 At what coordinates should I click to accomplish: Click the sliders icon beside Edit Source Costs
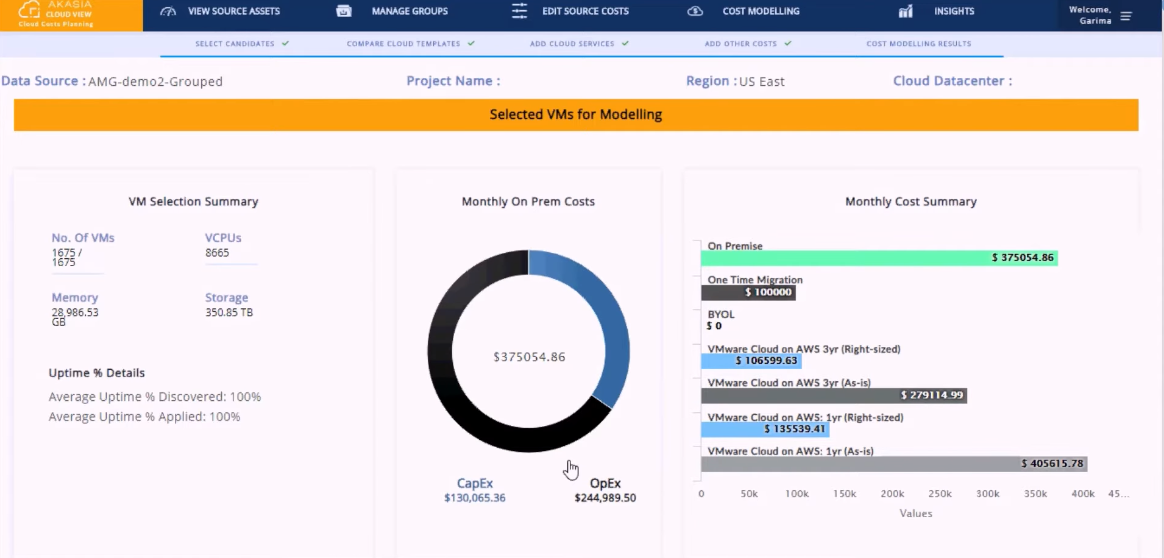pyautogui.click(x=519, y=12)
